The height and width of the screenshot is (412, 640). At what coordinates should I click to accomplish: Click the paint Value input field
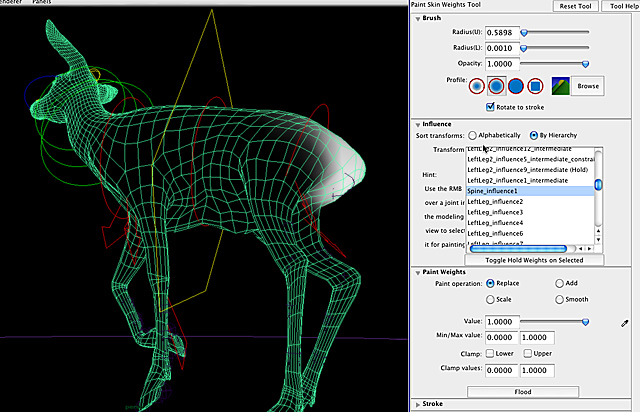502,322
